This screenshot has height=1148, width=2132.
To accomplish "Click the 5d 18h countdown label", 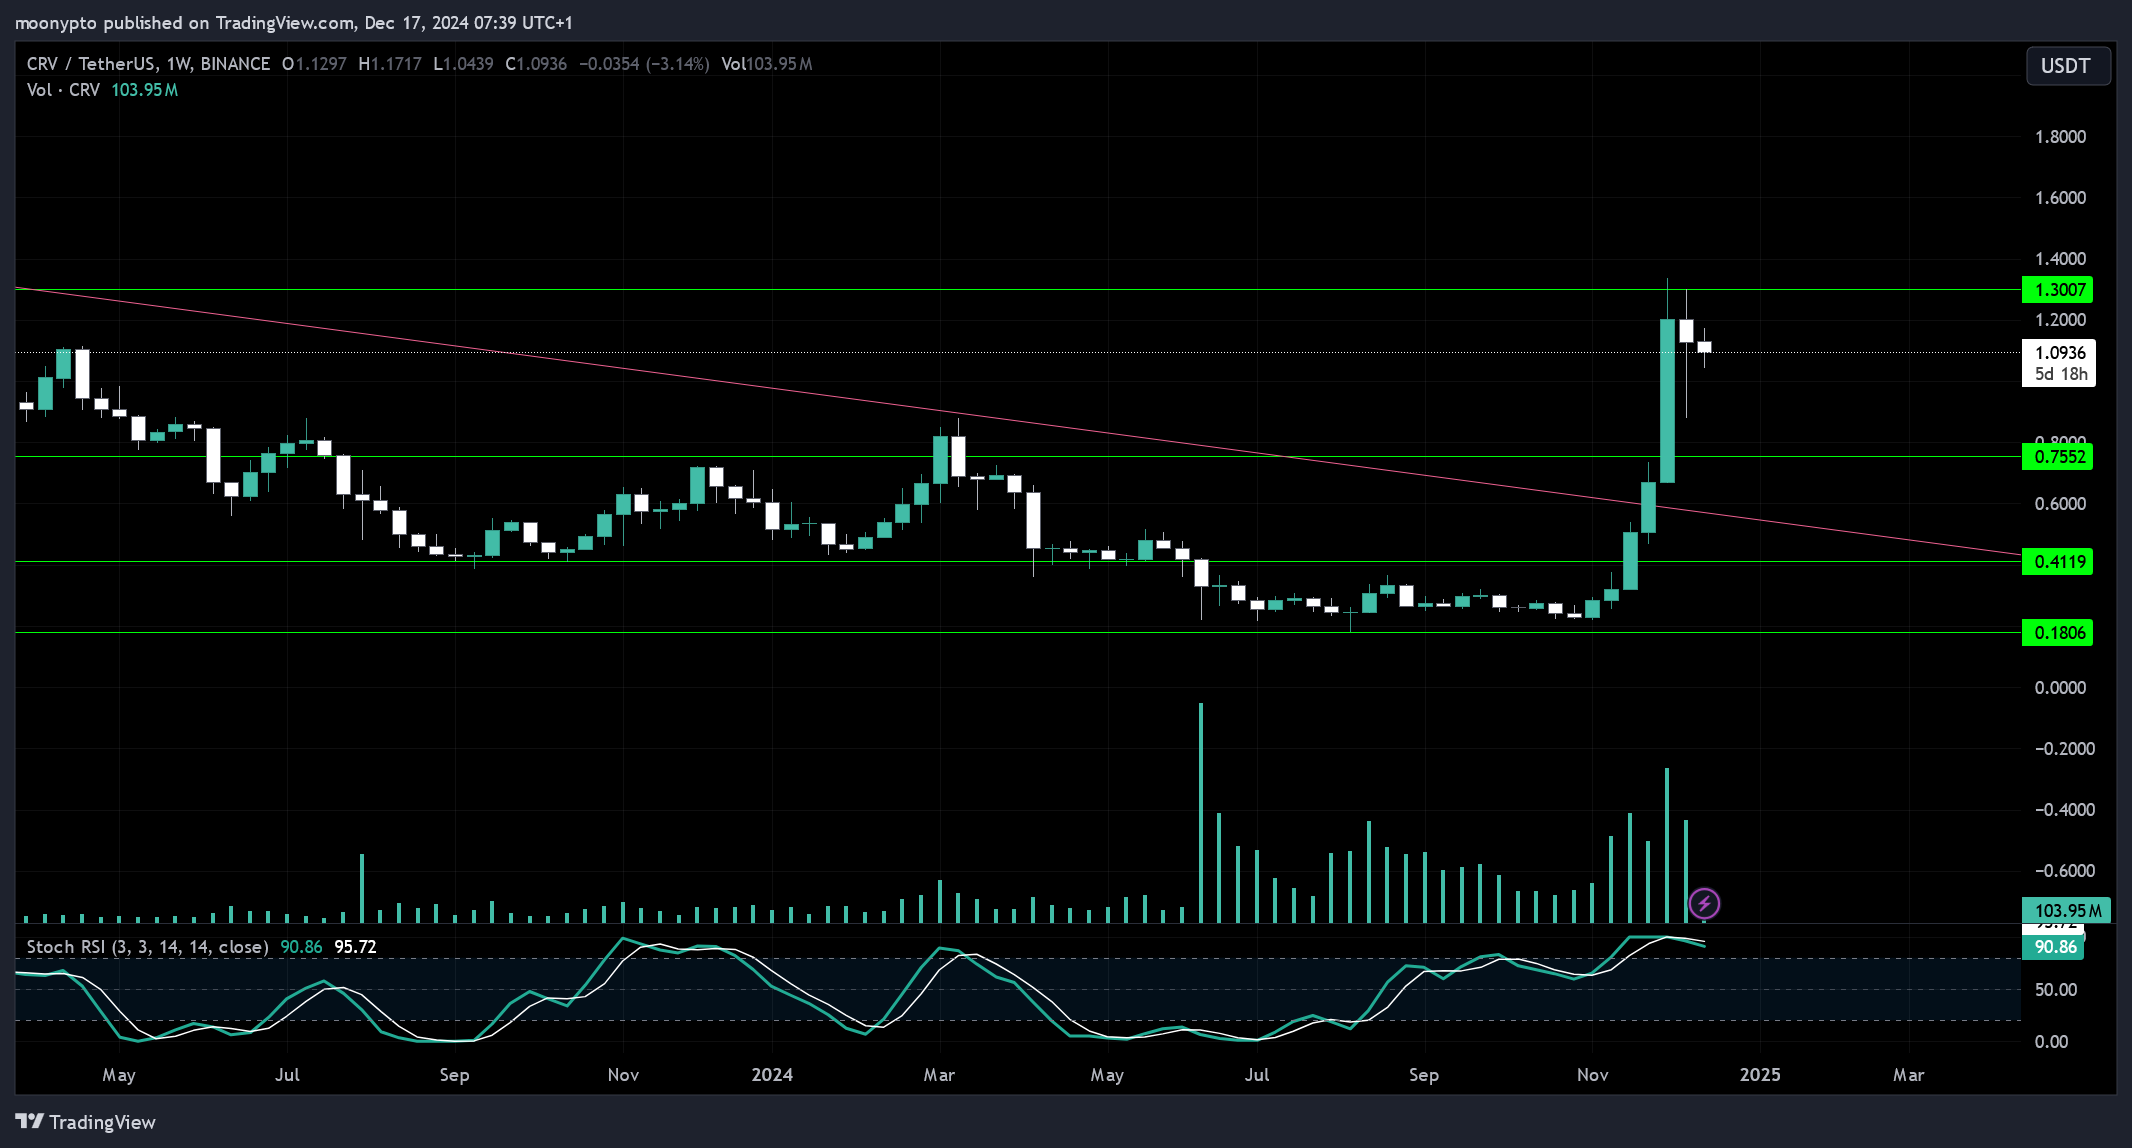I will [2061, 375].
